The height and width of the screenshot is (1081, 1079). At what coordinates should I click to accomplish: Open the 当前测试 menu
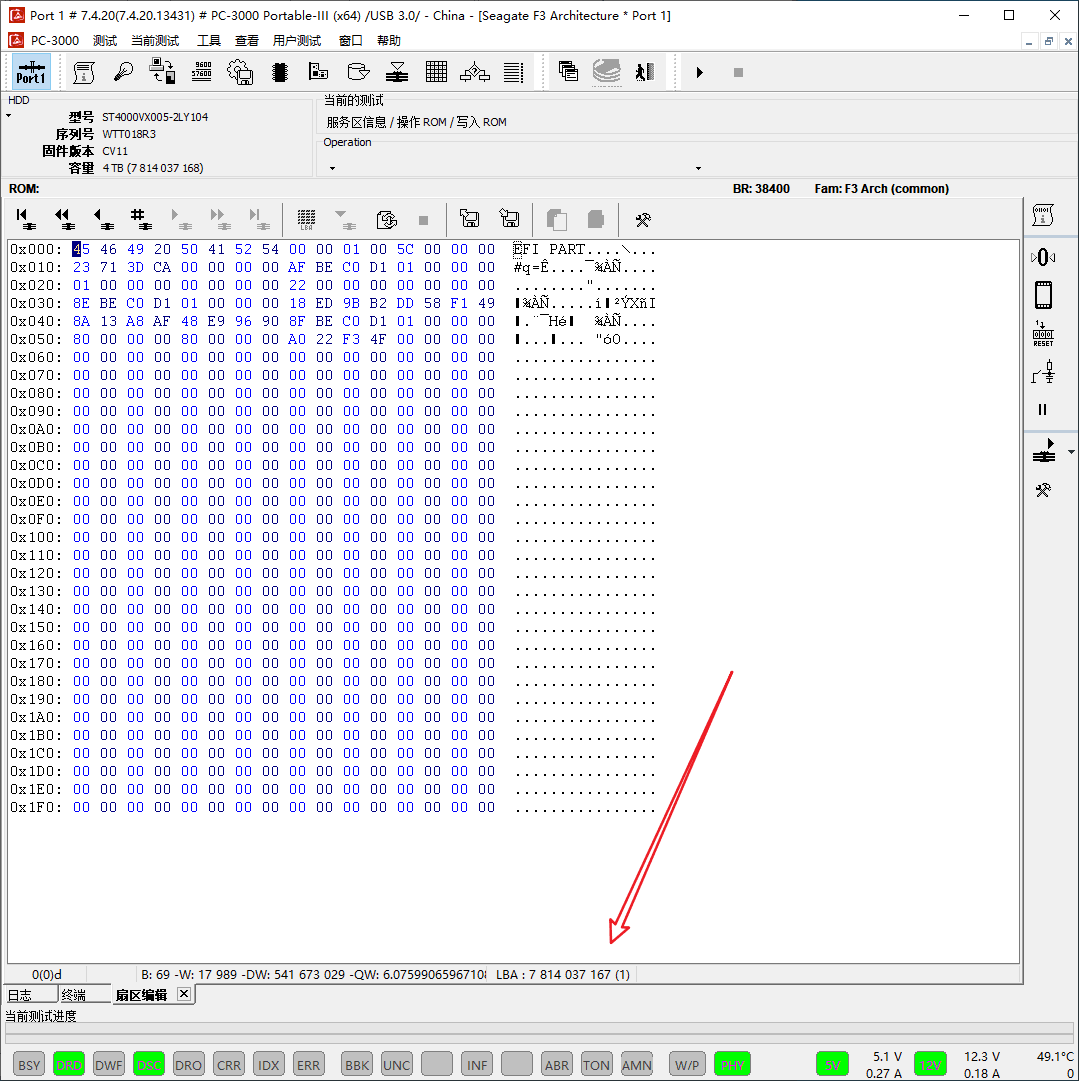pos(155,41)
